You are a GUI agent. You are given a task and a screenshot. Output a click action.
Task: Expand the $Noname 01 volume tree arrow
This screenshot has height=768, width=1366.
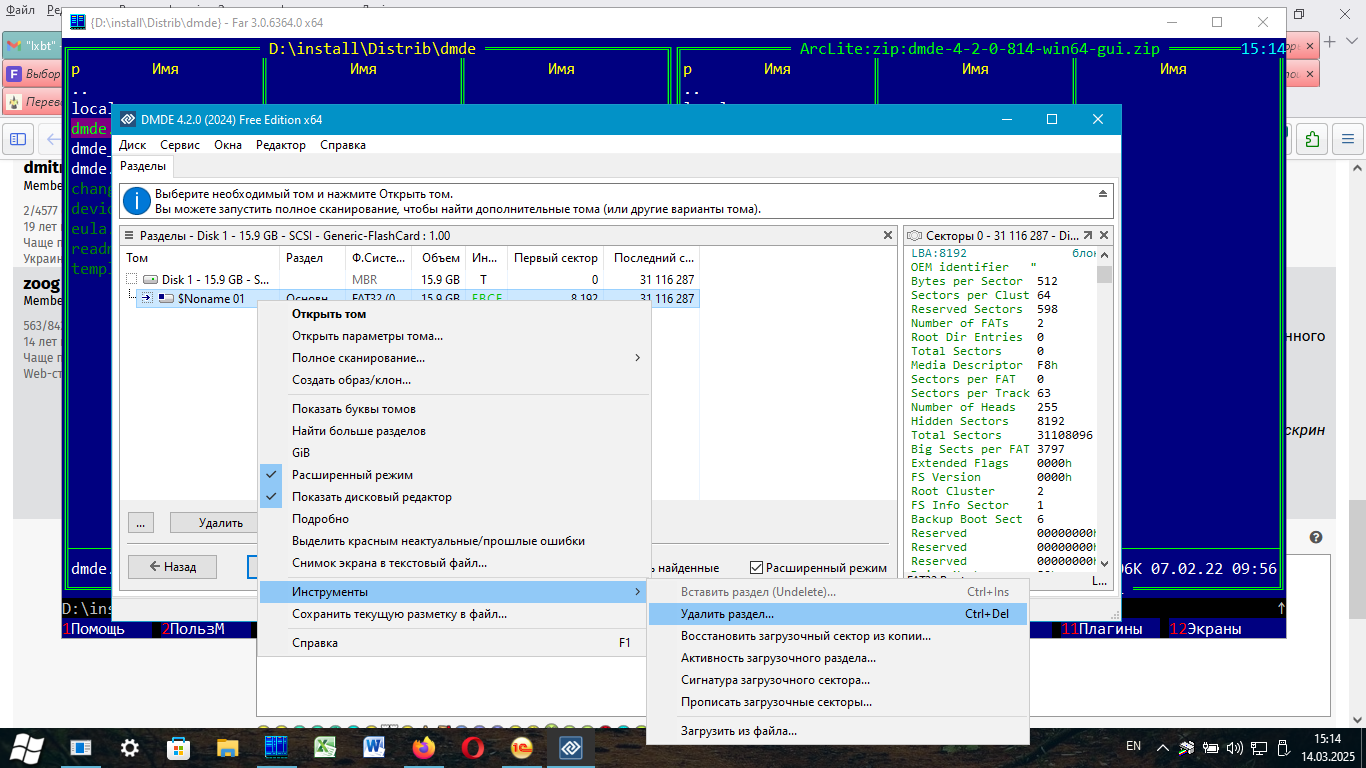tap(146, 298)
